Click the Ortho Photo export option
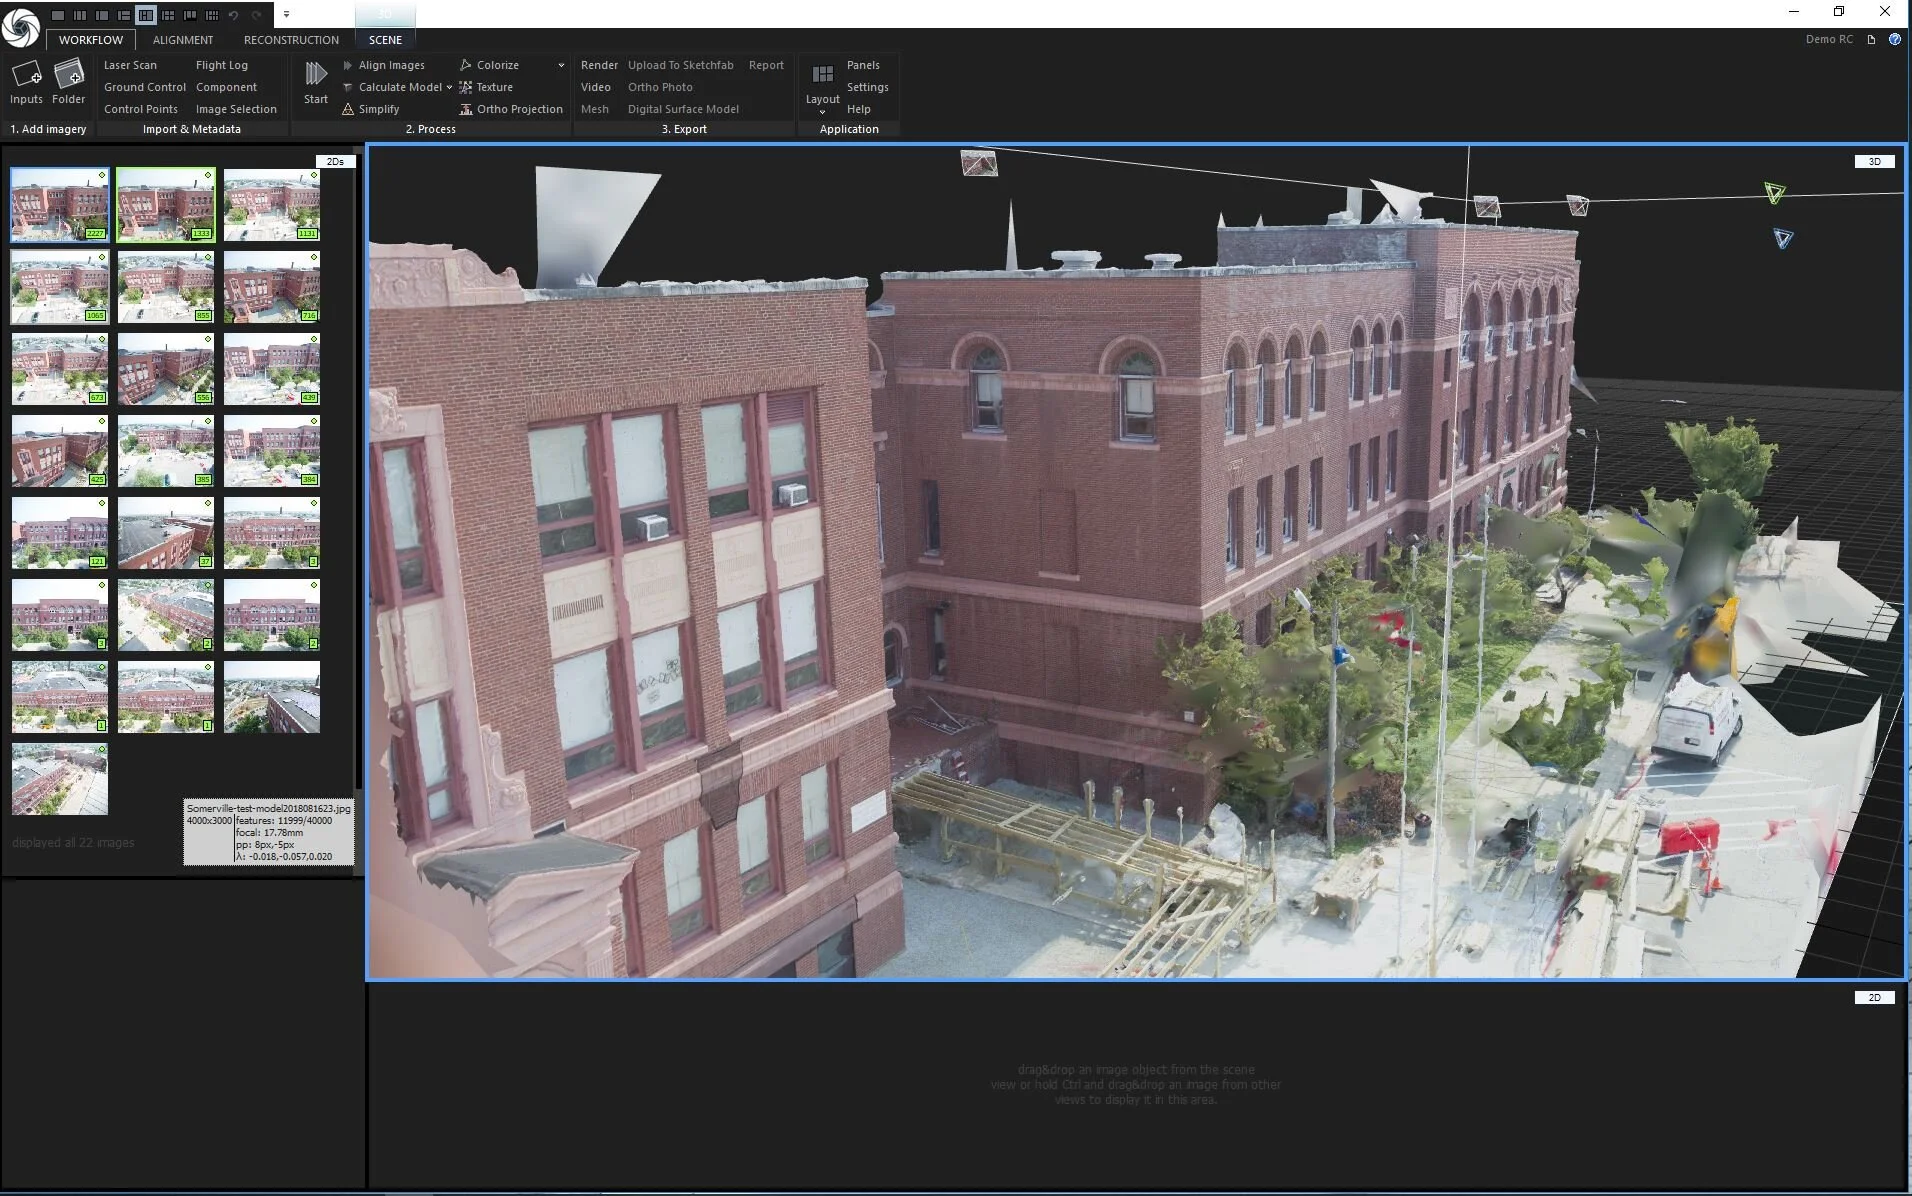This screenshot has height=1196, width=1912. tap(660, 87)
